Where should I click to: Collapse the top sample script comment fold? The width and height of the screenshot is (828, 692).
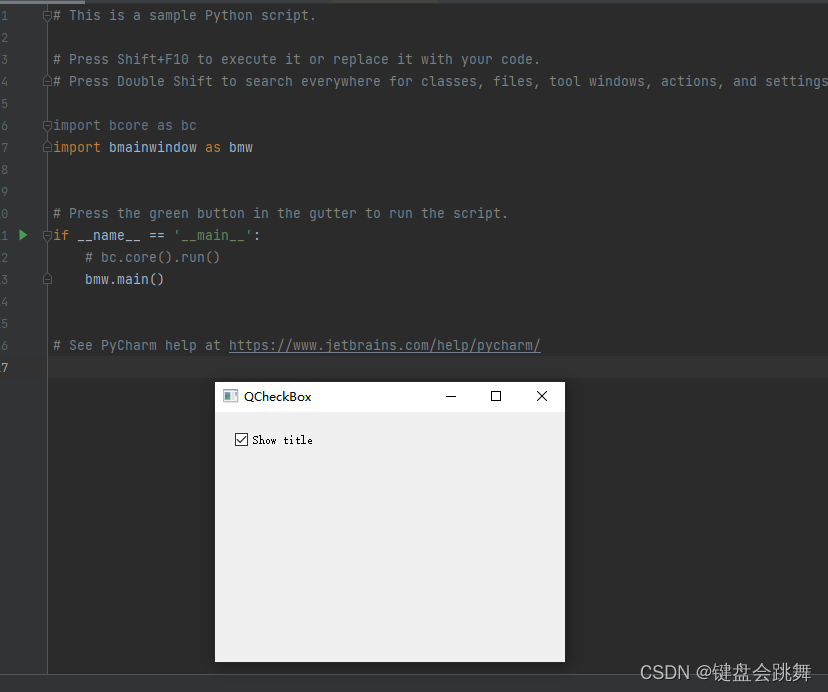click(46, 15)
